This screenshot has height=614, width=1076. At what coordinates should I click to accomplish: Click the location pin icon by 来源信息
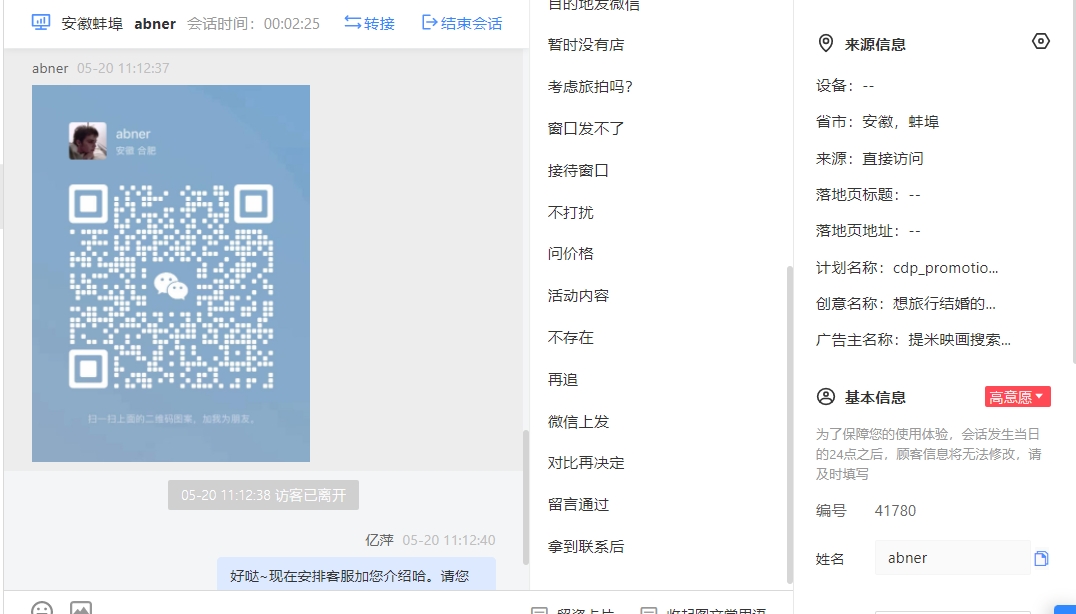click(826, 44)
